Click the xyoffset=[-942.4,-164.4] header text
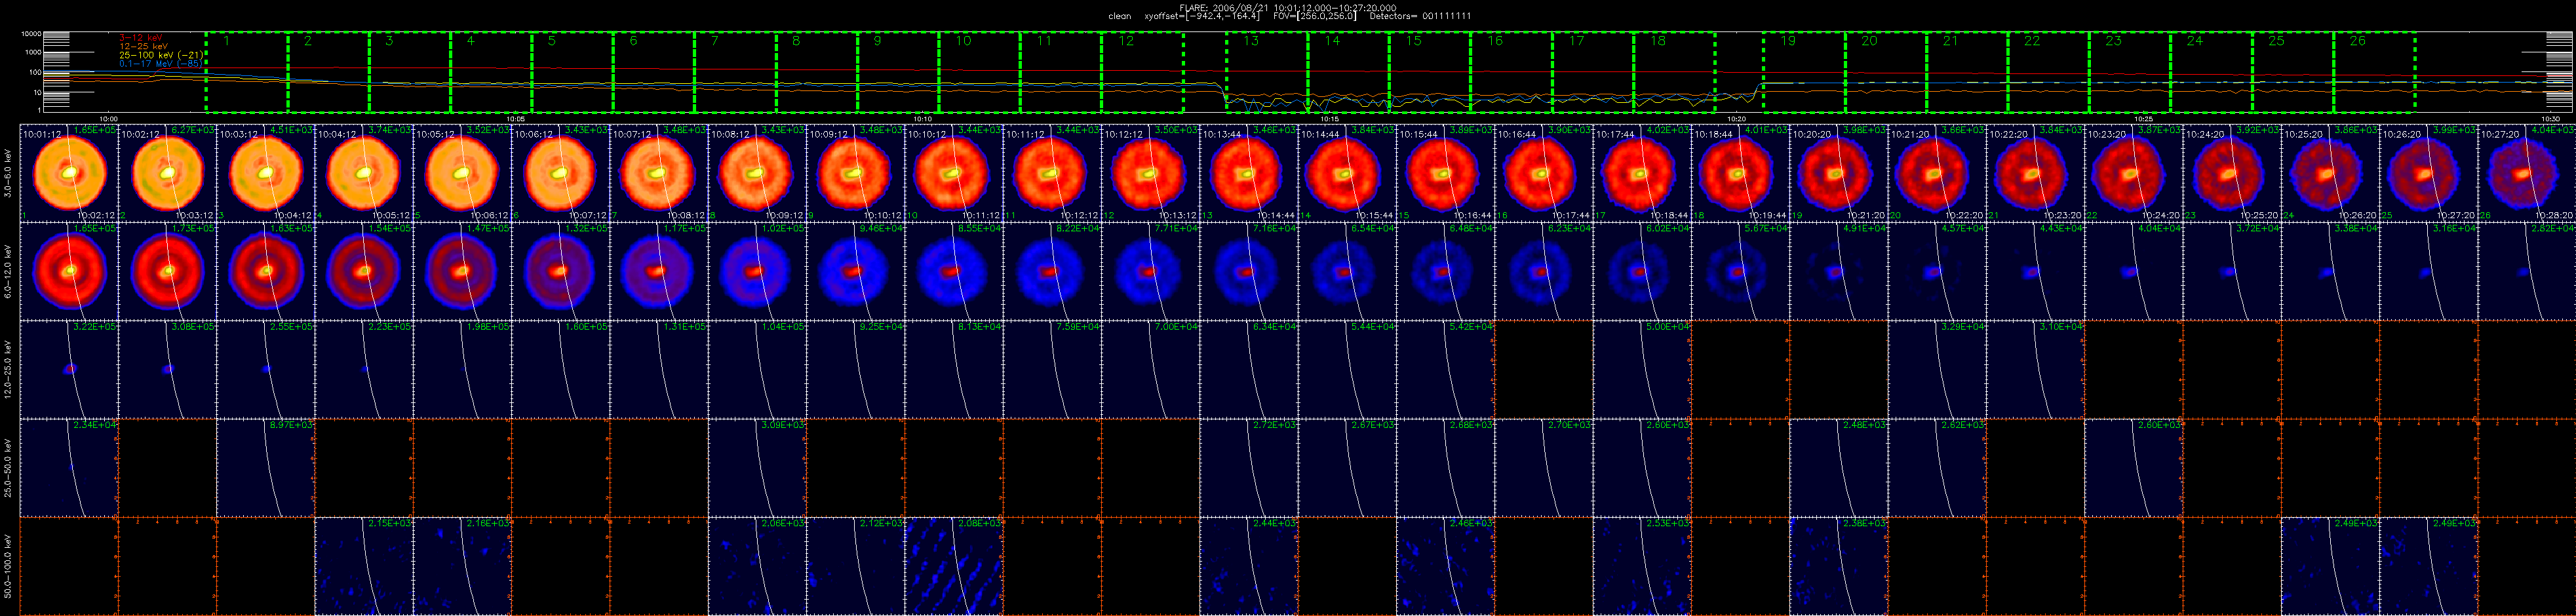Screen dimensions: 2576x616 point(1202,16)
